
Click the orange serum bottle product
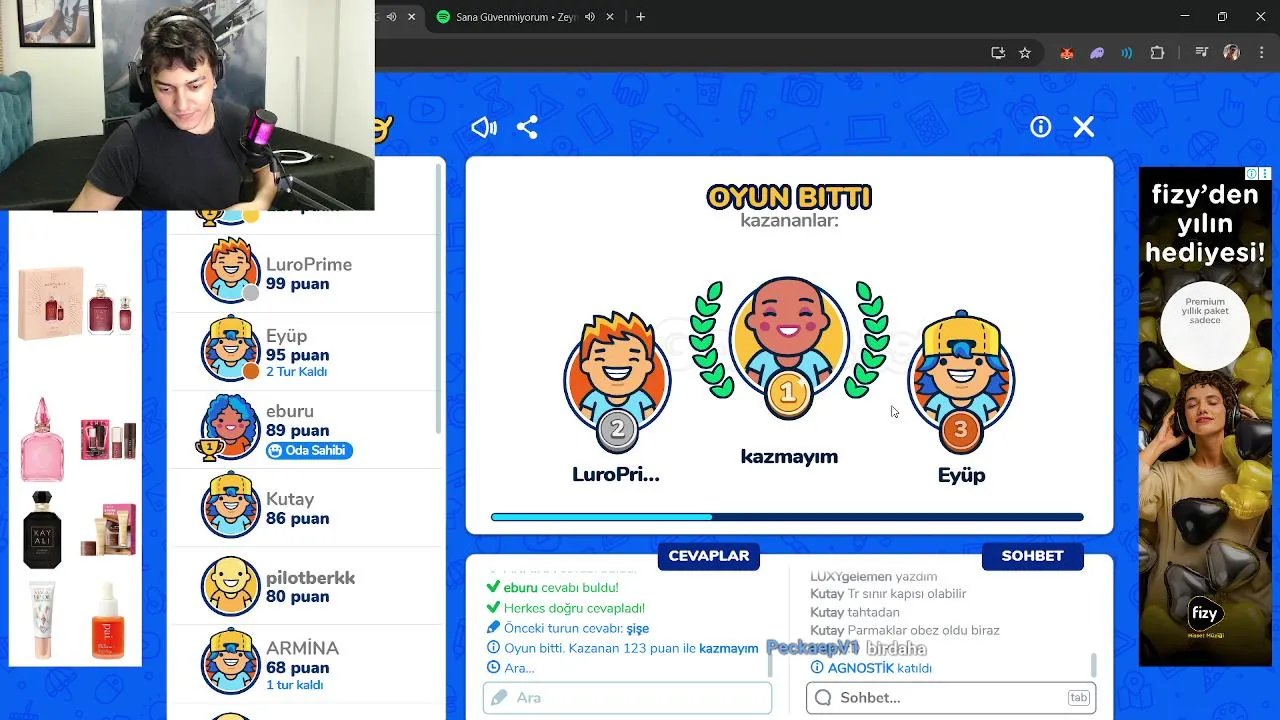tap(108, 621)
